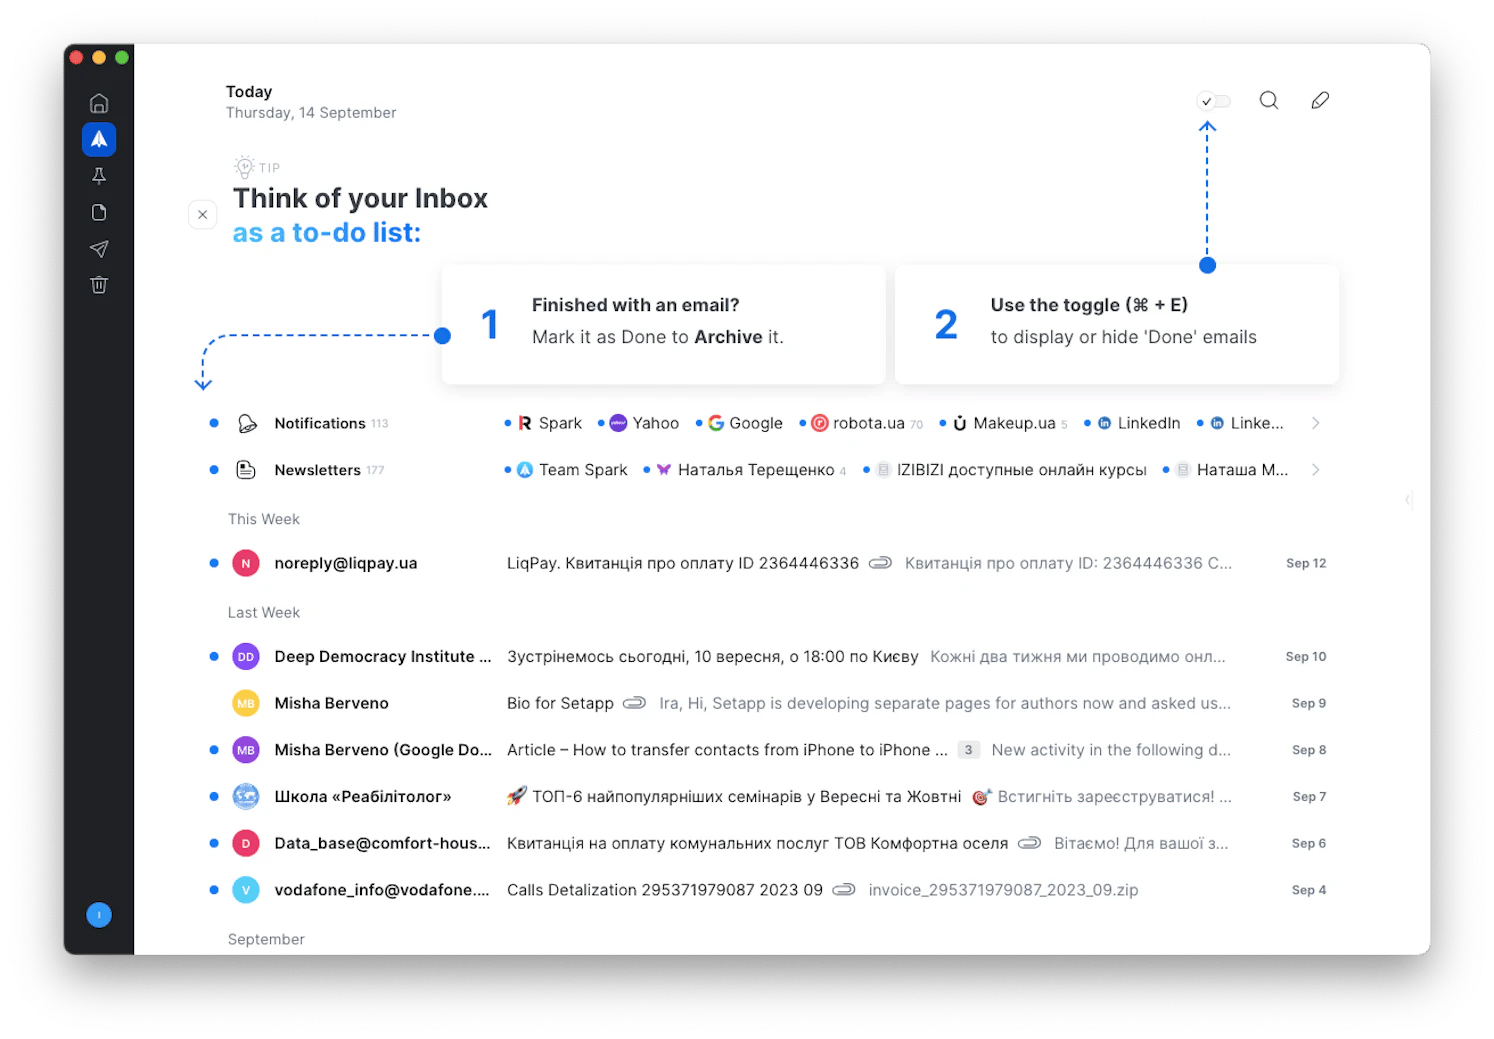1494x1039 pixels.
Task: Expand the Newsletters senders chevron
Action: [x=1316, y=470]
